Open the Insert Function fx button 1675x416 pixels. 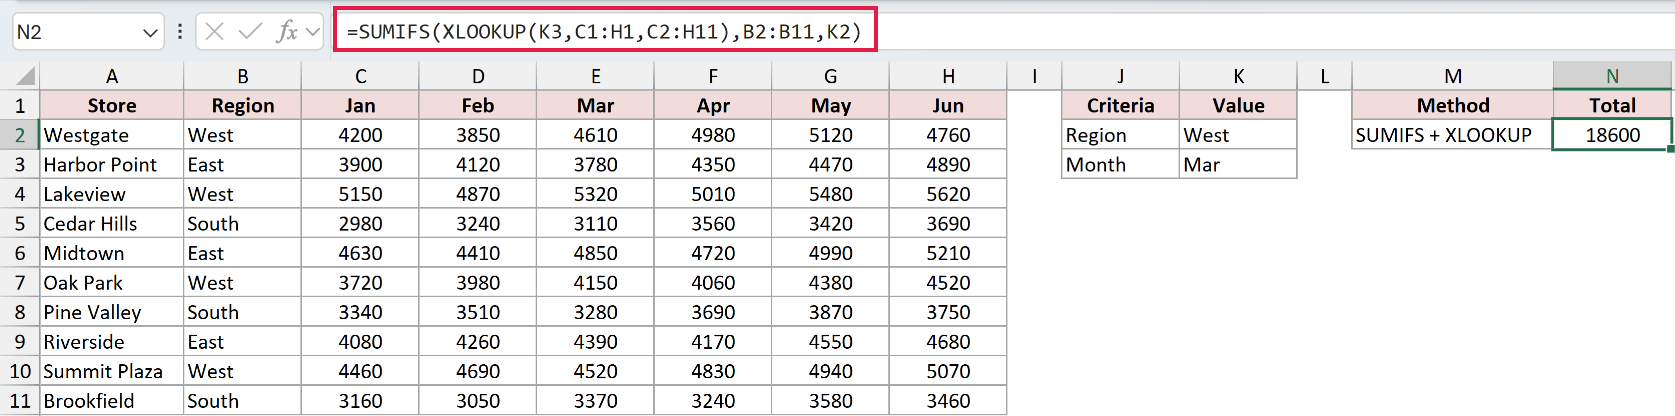[287, 32]
